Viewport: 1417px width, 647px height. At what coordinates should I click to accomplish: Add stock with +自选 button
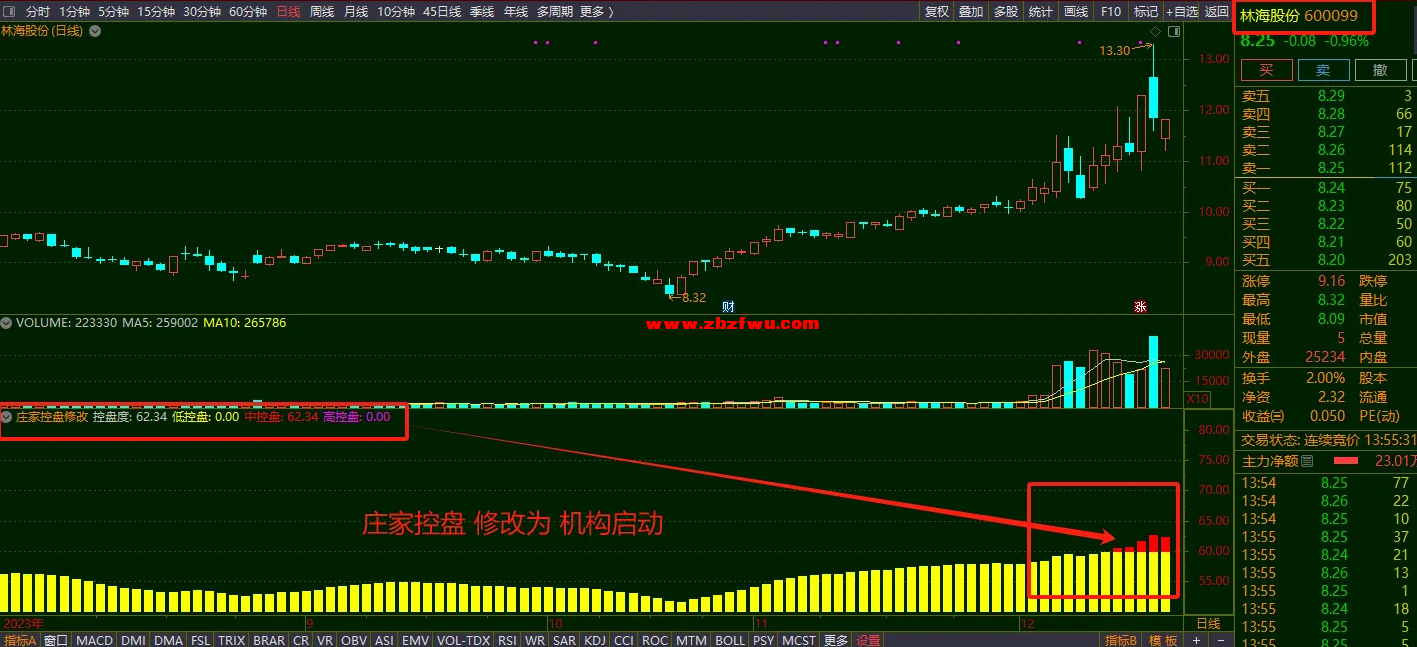1182,12
